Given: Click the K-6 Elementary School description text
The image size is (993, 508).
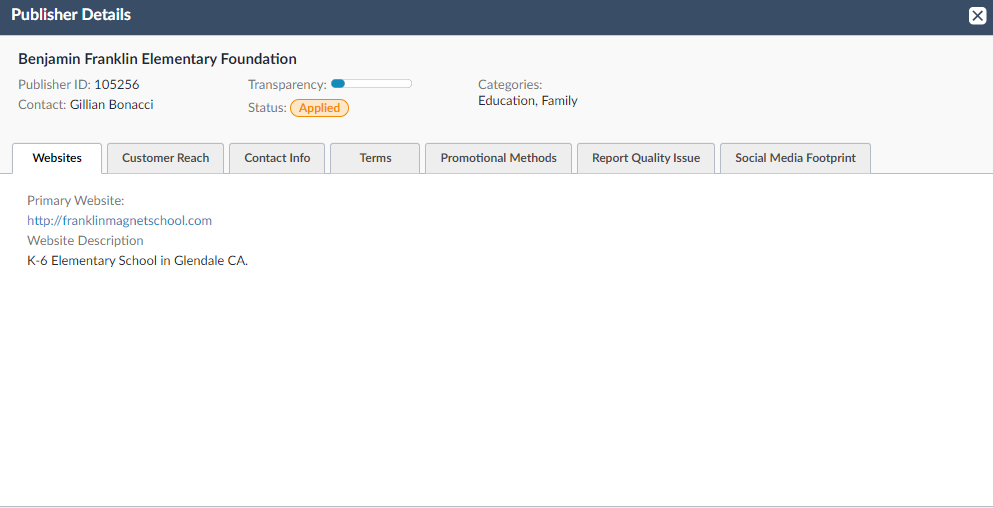Looking at the screenshot, I should click(x=137, y=260).
